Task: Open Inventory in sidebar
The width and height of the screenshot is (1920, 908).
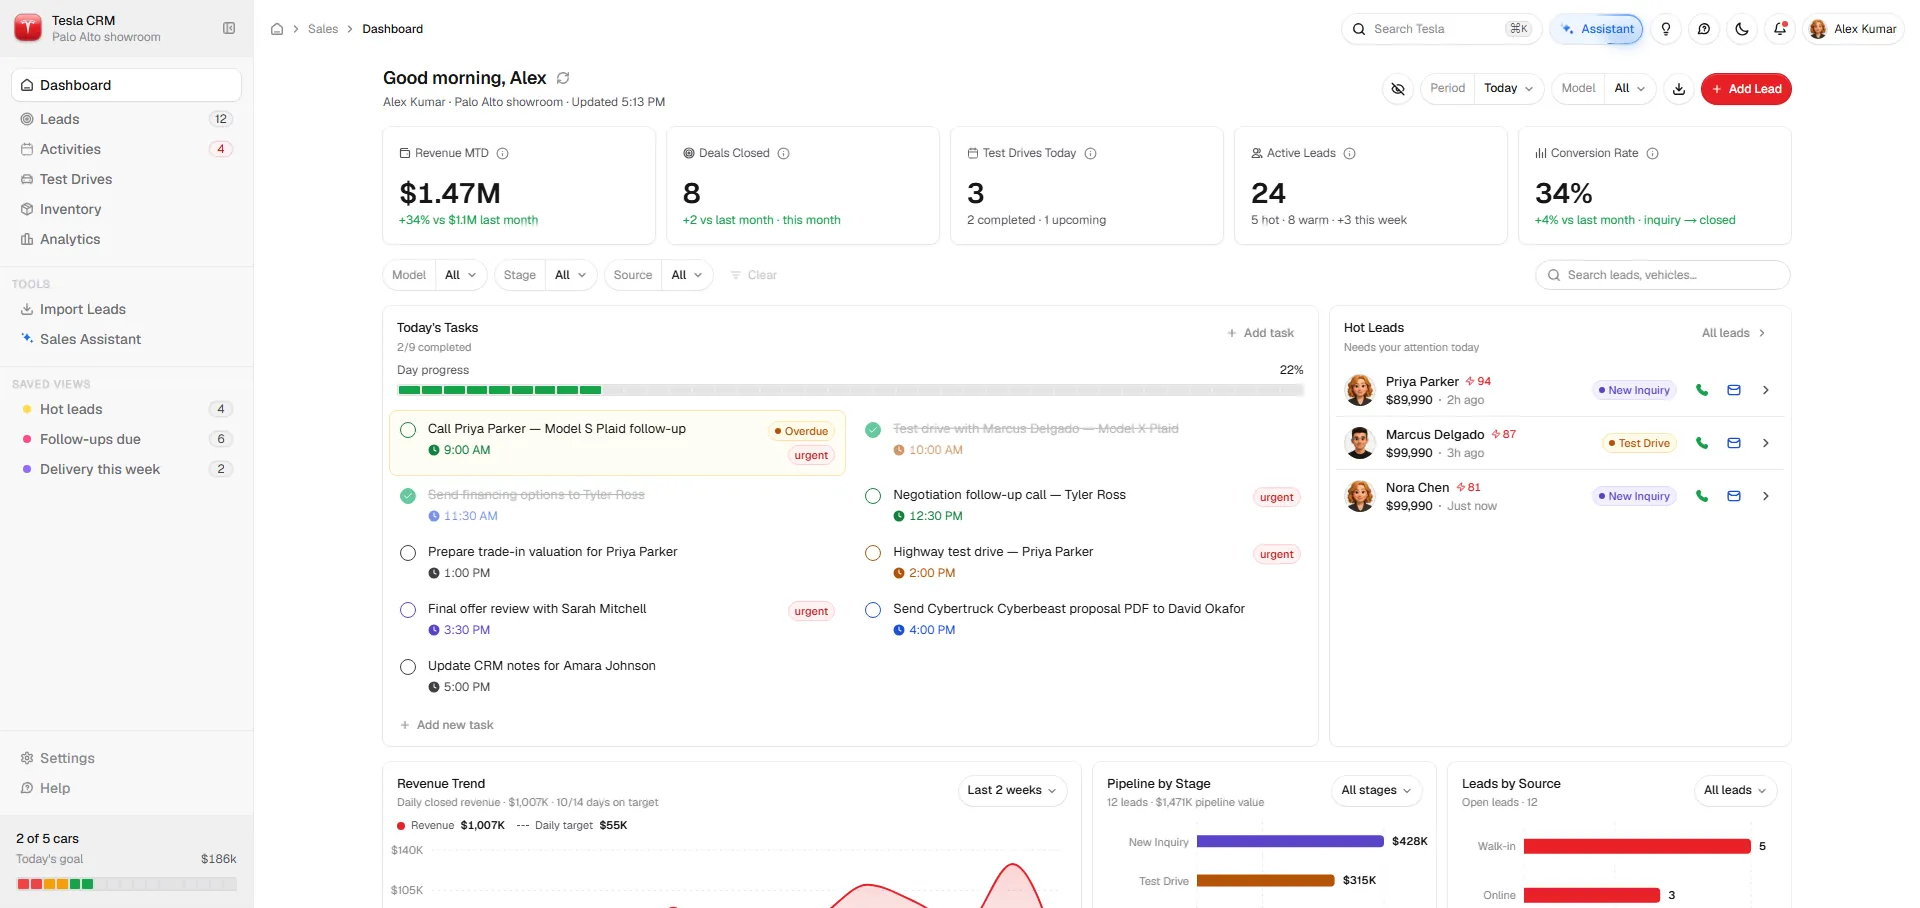Action: tap(126, 209)
